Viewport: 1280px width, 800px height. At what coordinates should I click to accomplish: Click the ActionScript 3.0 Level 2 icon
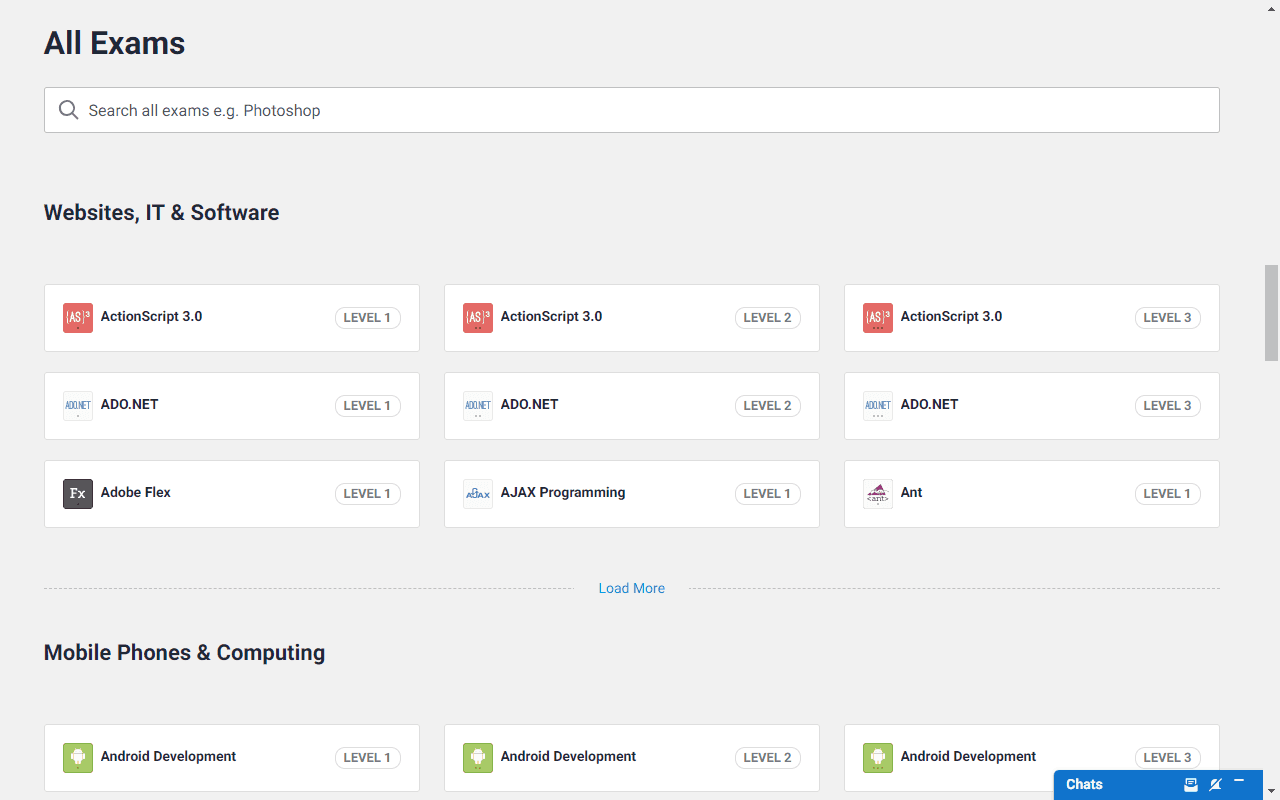click(478, 318)
